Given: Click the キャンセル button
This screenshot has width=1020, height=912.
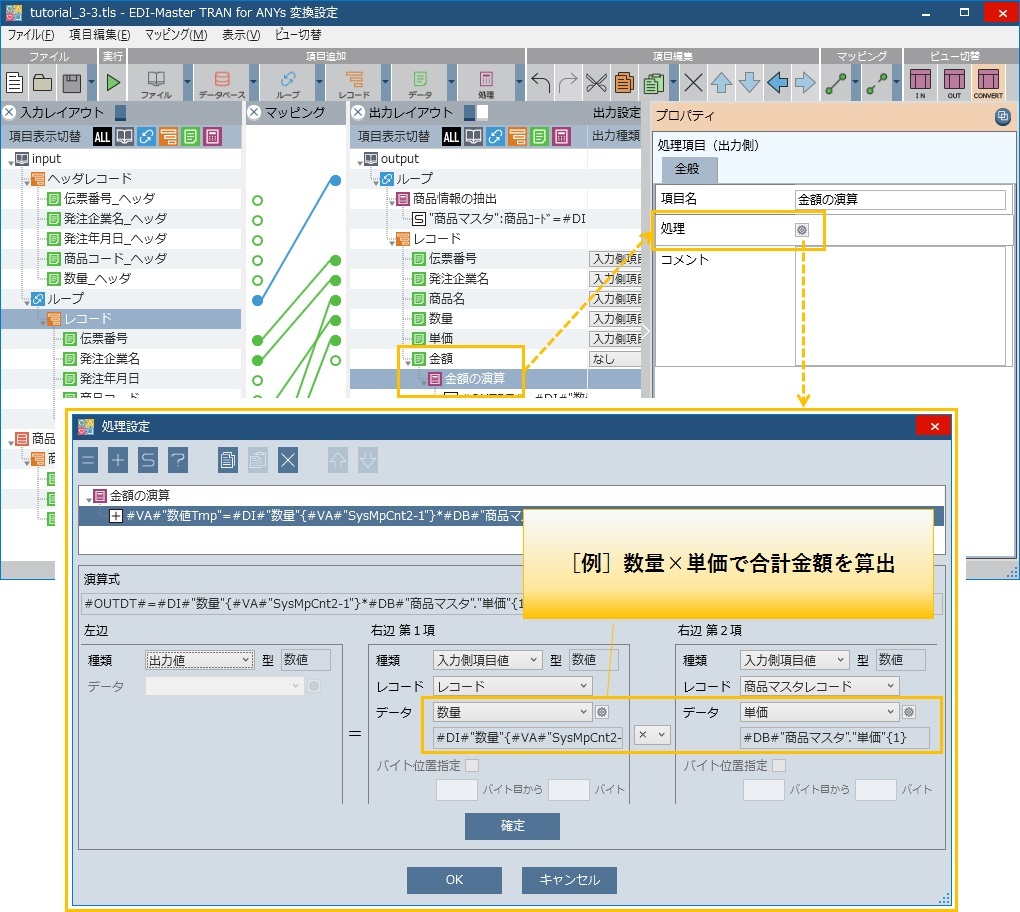Looking at the screenshot, I should coord(569,880).
